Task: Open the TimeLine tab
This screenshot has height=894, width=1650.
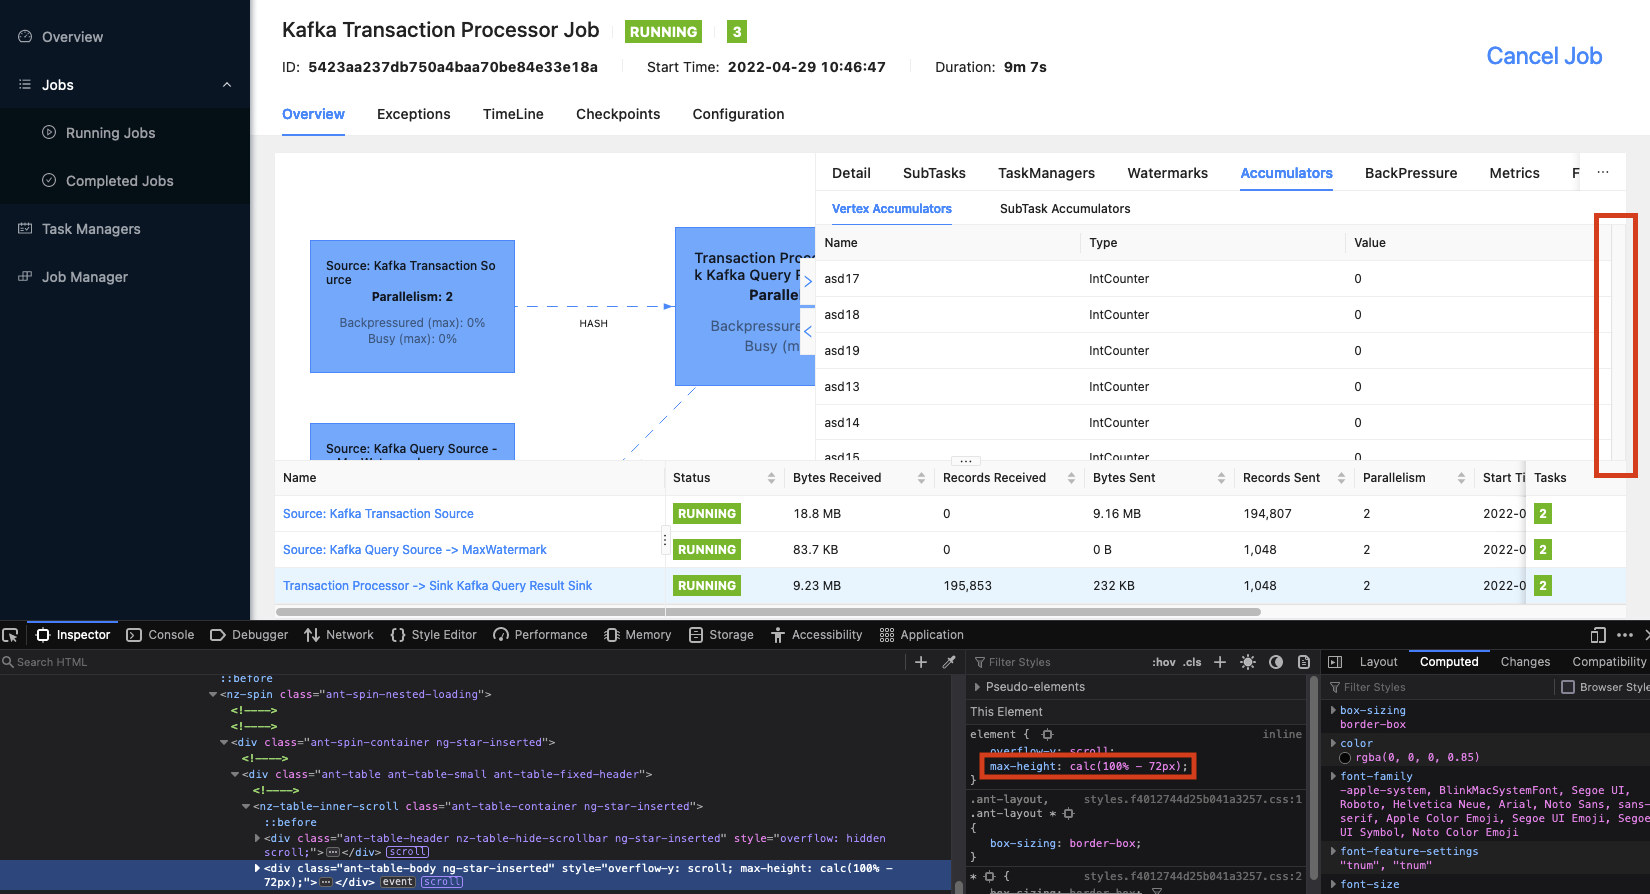Action: click(513, 114)
